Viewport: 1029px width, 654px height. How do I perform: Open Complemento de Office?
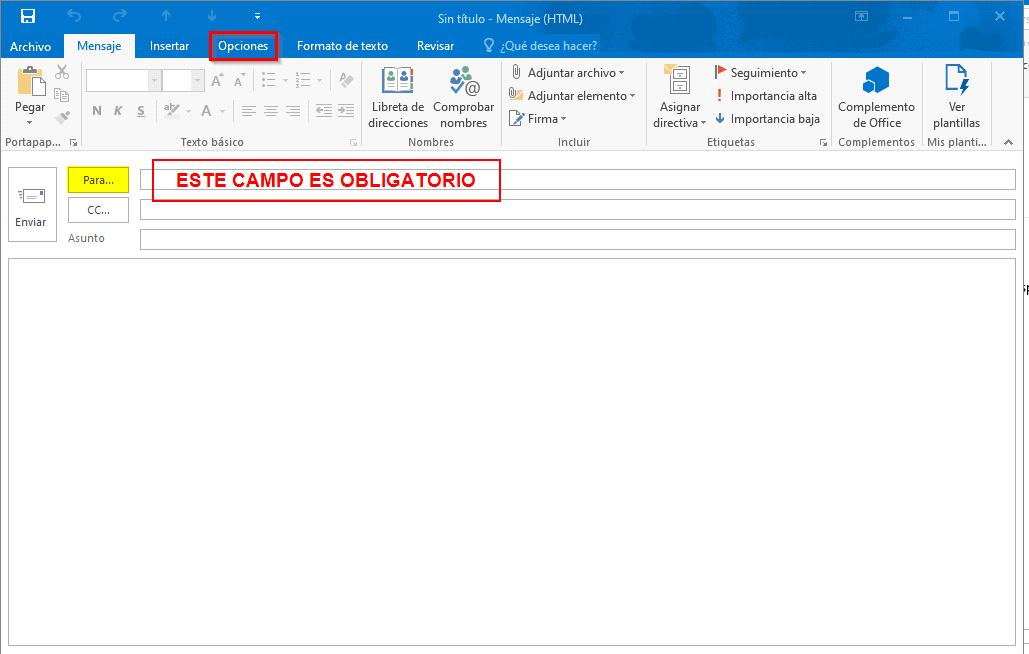click(876, 95)
